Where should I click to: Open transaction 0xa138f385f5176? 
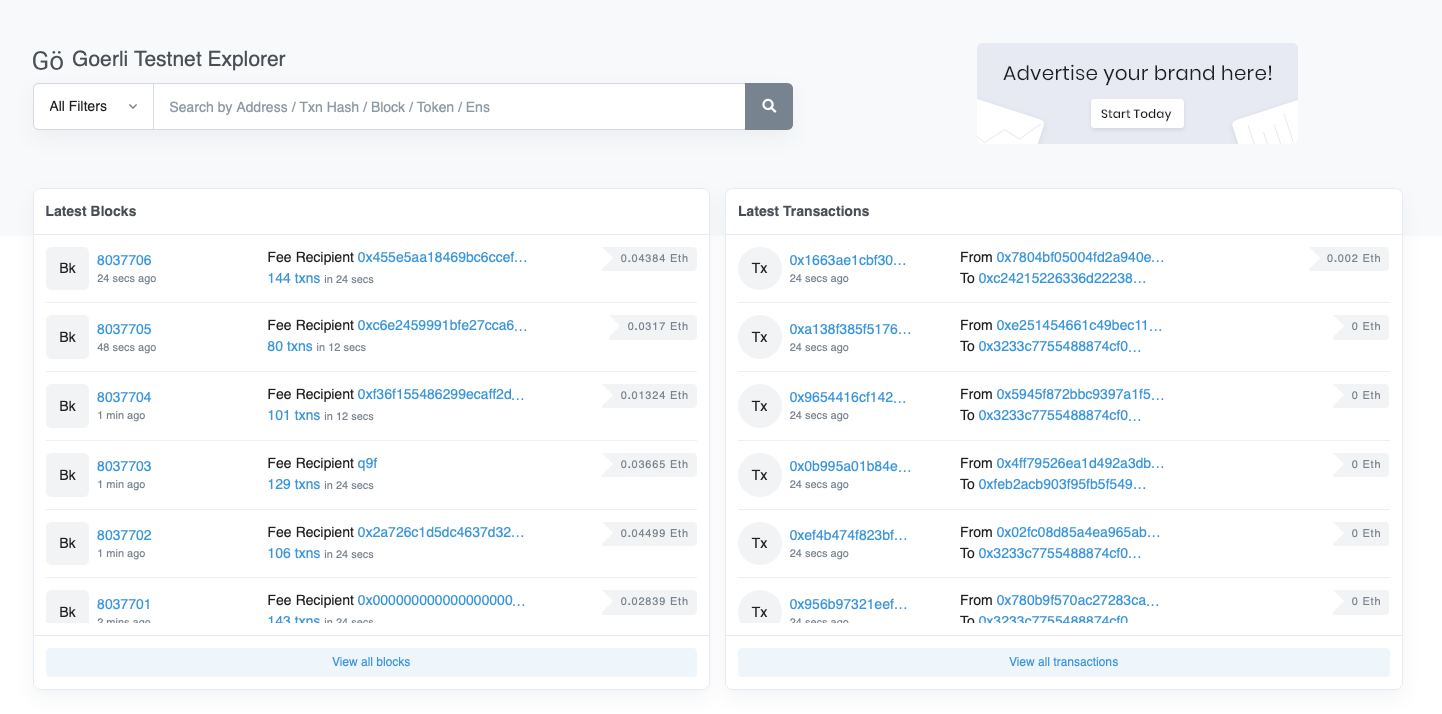(x=851, y=329)
